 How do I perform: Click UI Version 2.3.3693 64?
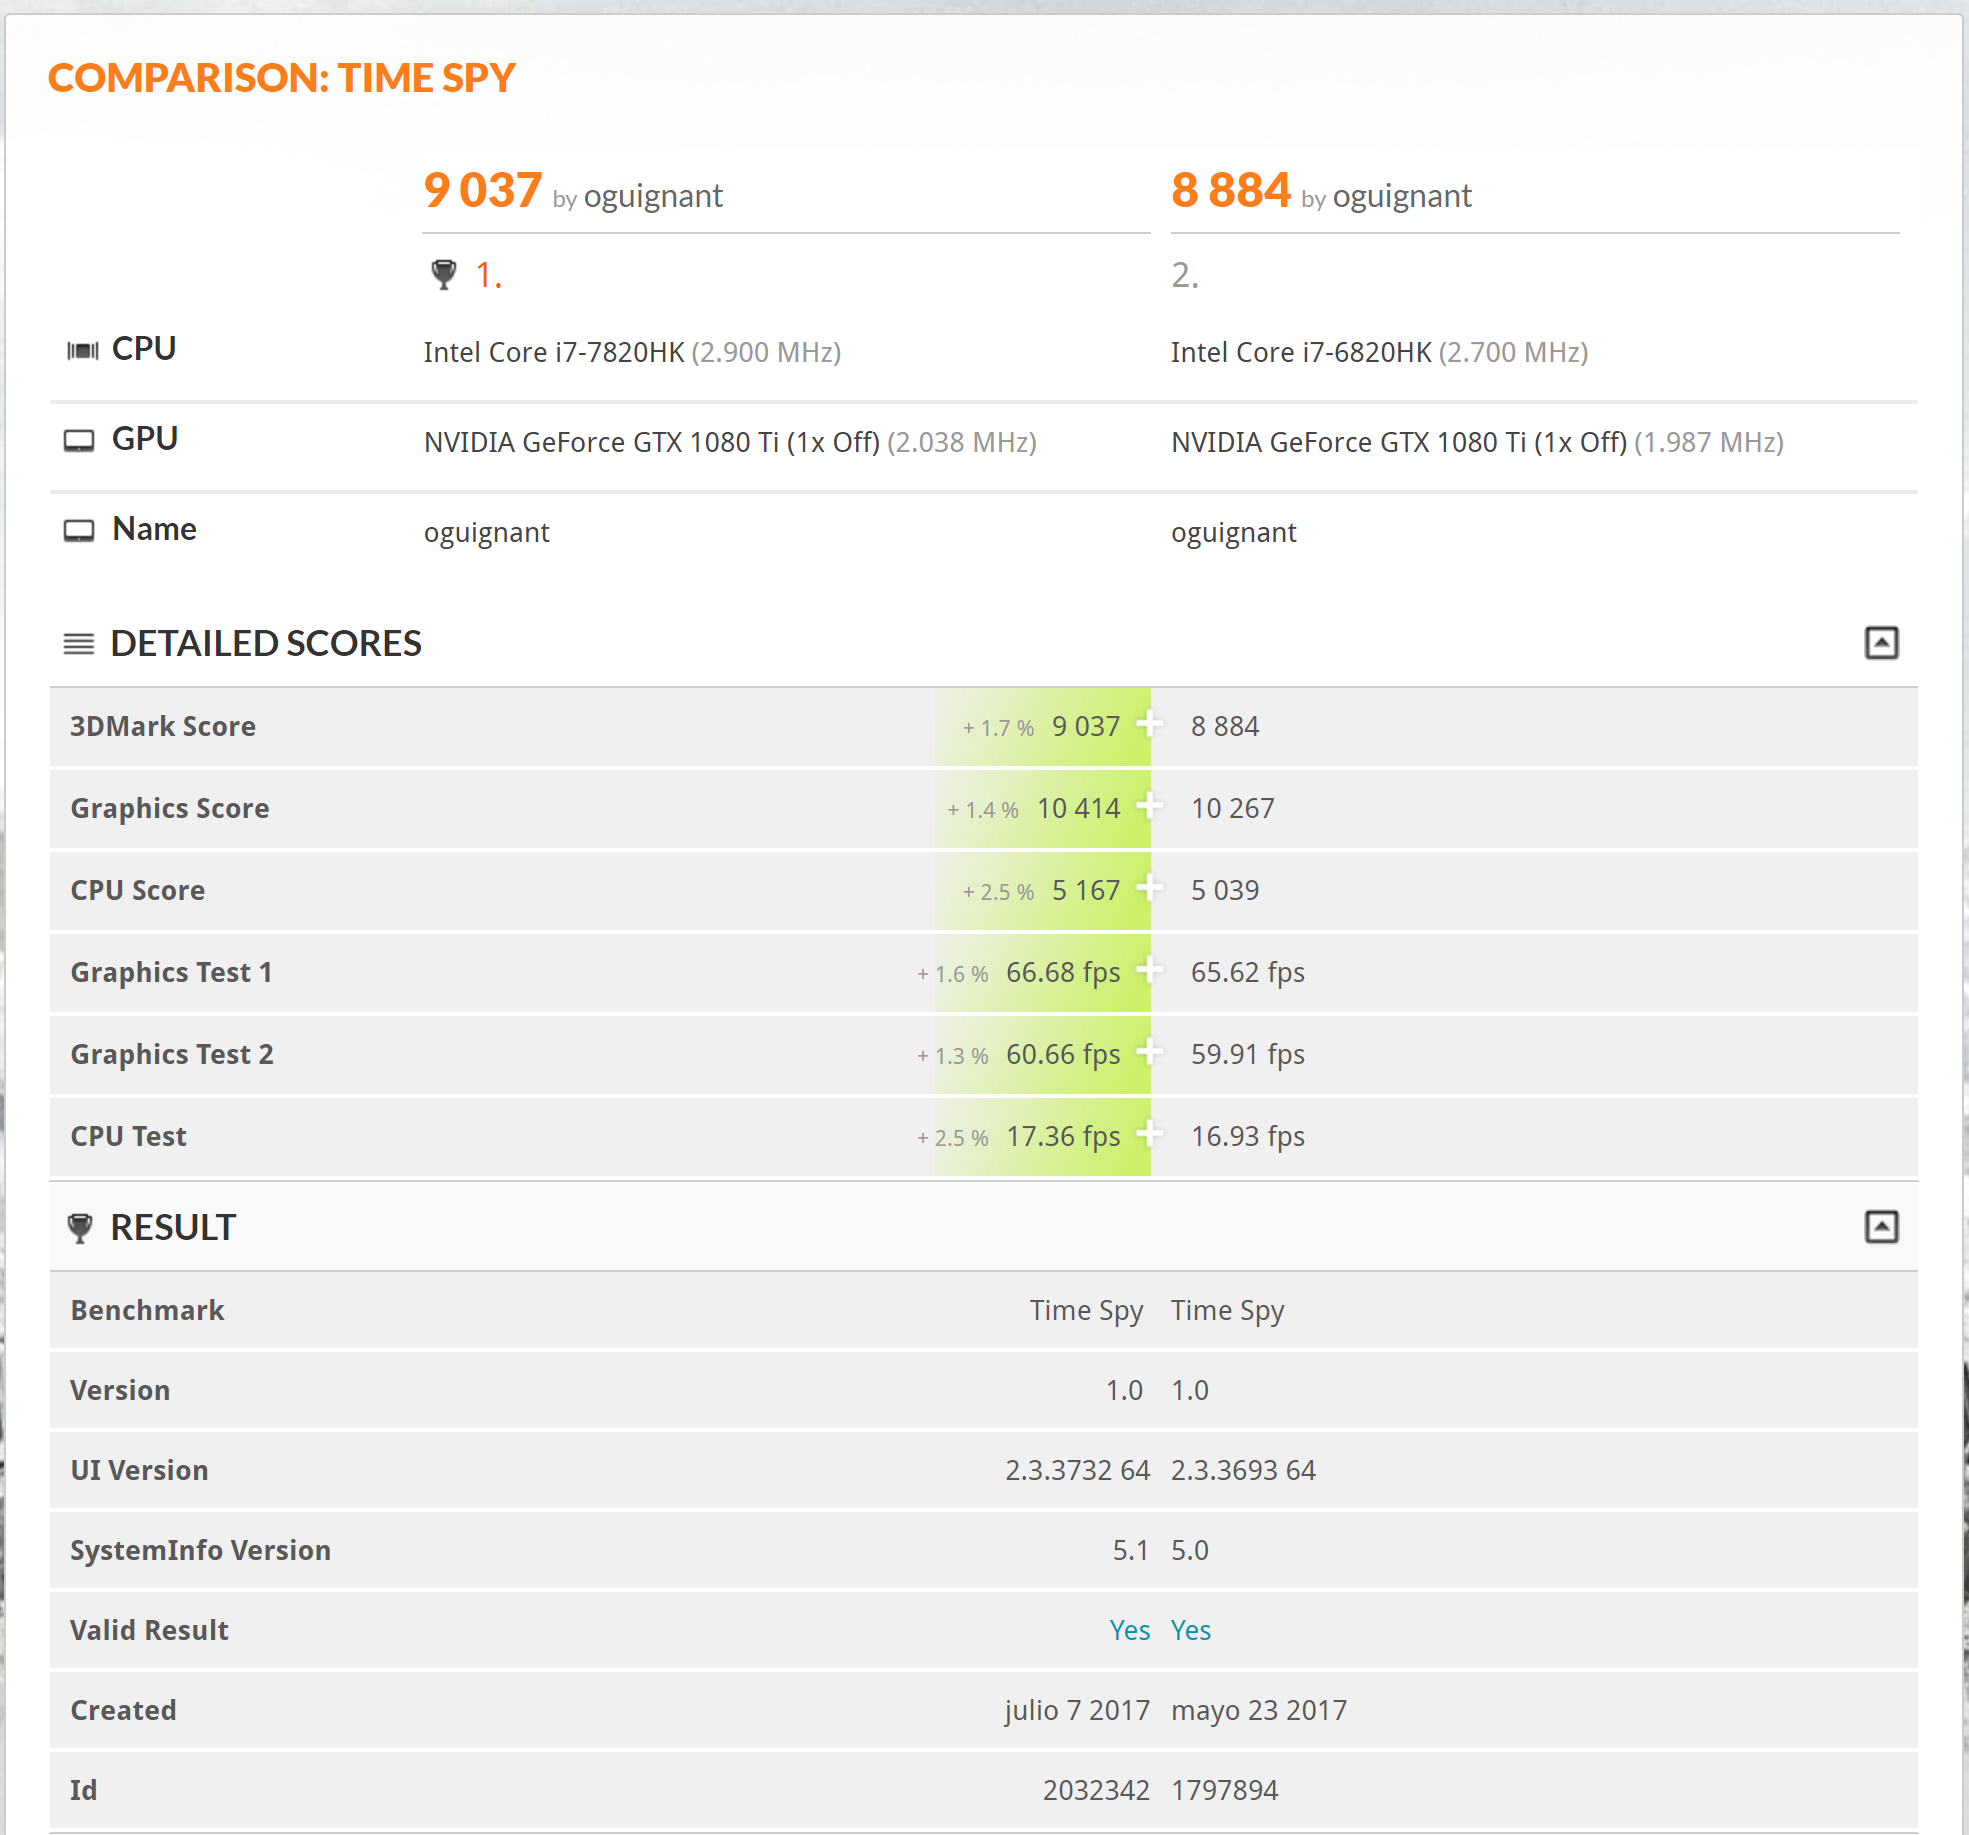[x=1244, y=1470]
